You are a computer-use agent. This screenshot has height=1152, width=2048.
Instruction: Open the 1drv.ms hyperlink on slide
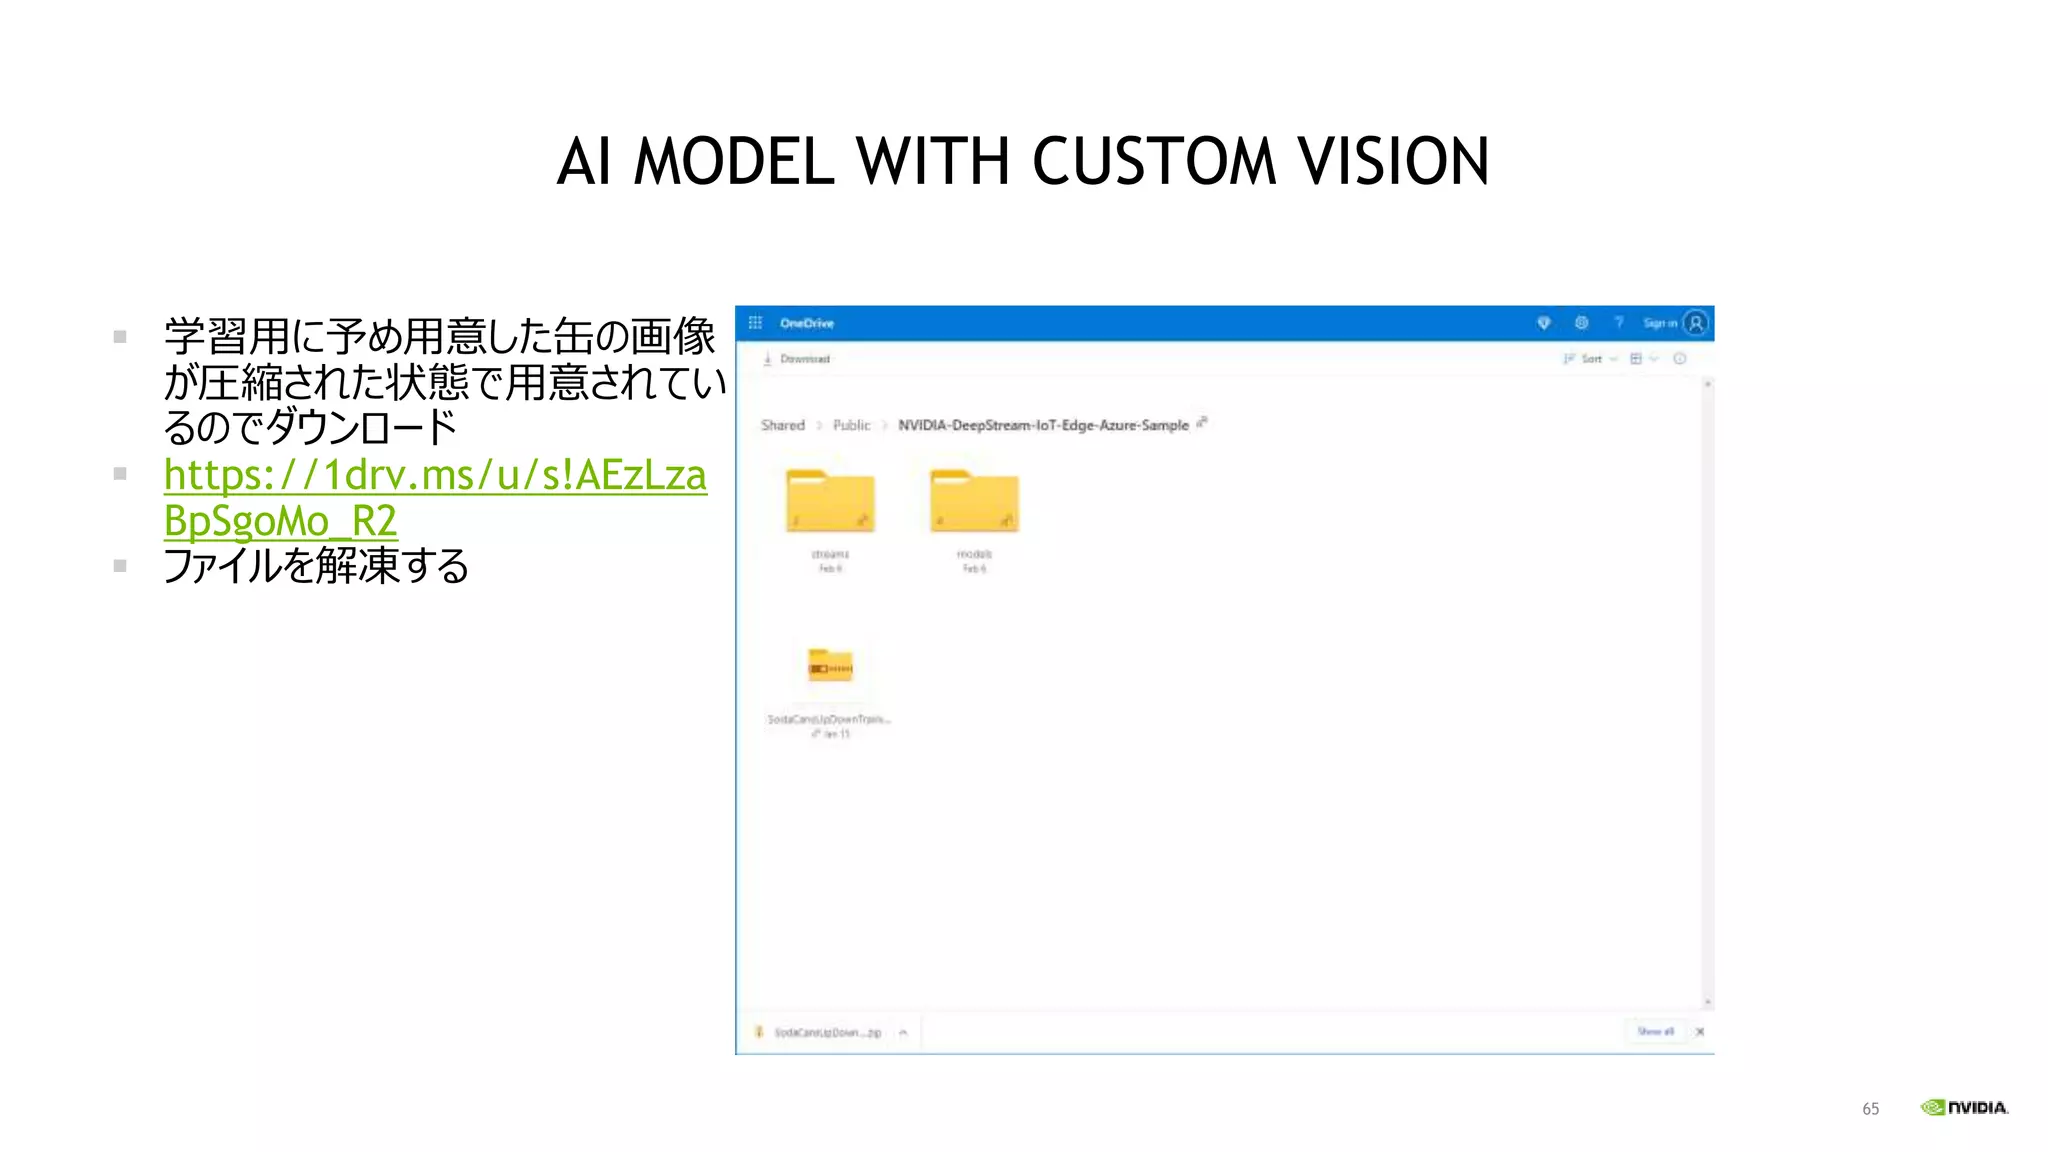point(435,497)
